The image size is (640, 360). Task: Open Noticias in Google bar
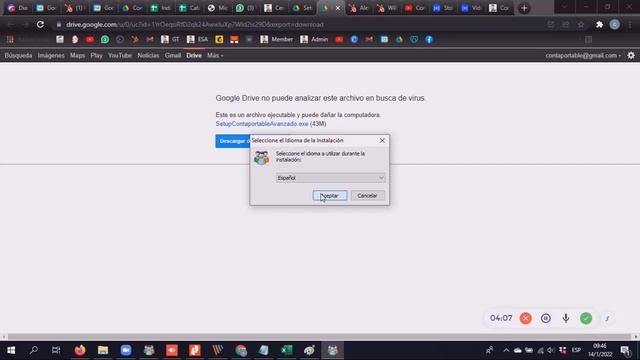coord(148,56)
